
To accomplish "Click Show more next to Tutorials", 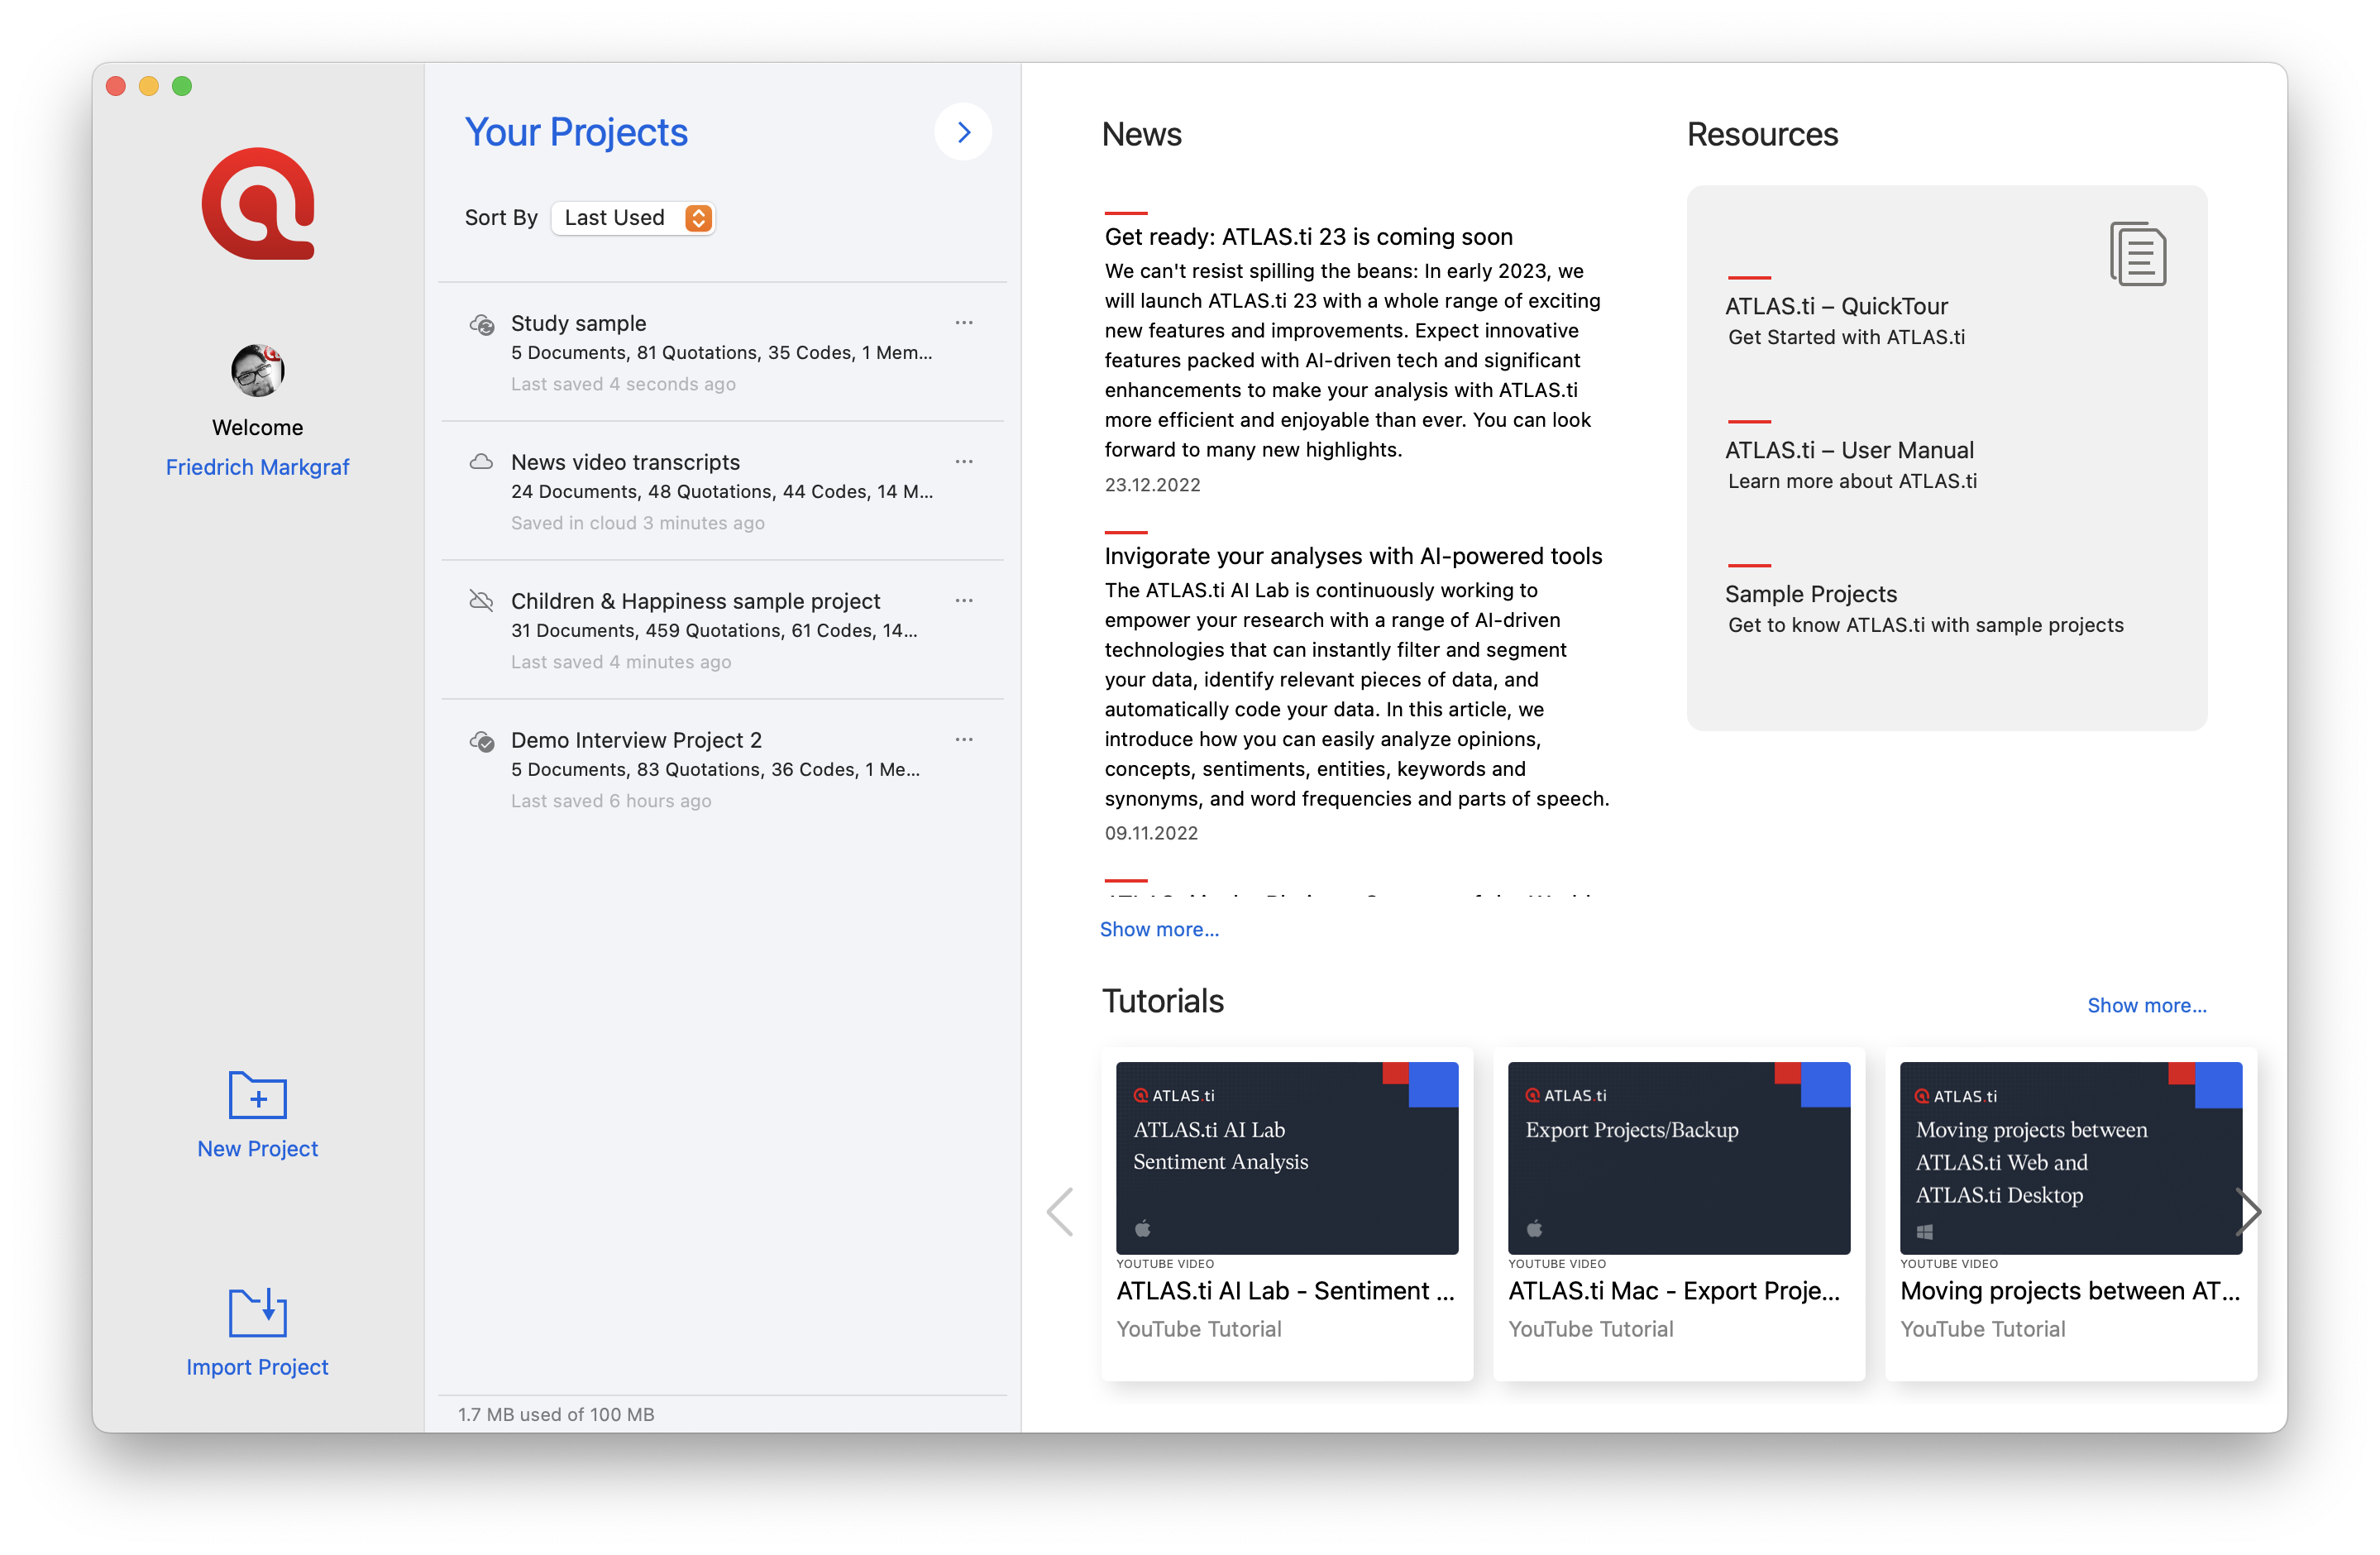I will (2146, 1005).
